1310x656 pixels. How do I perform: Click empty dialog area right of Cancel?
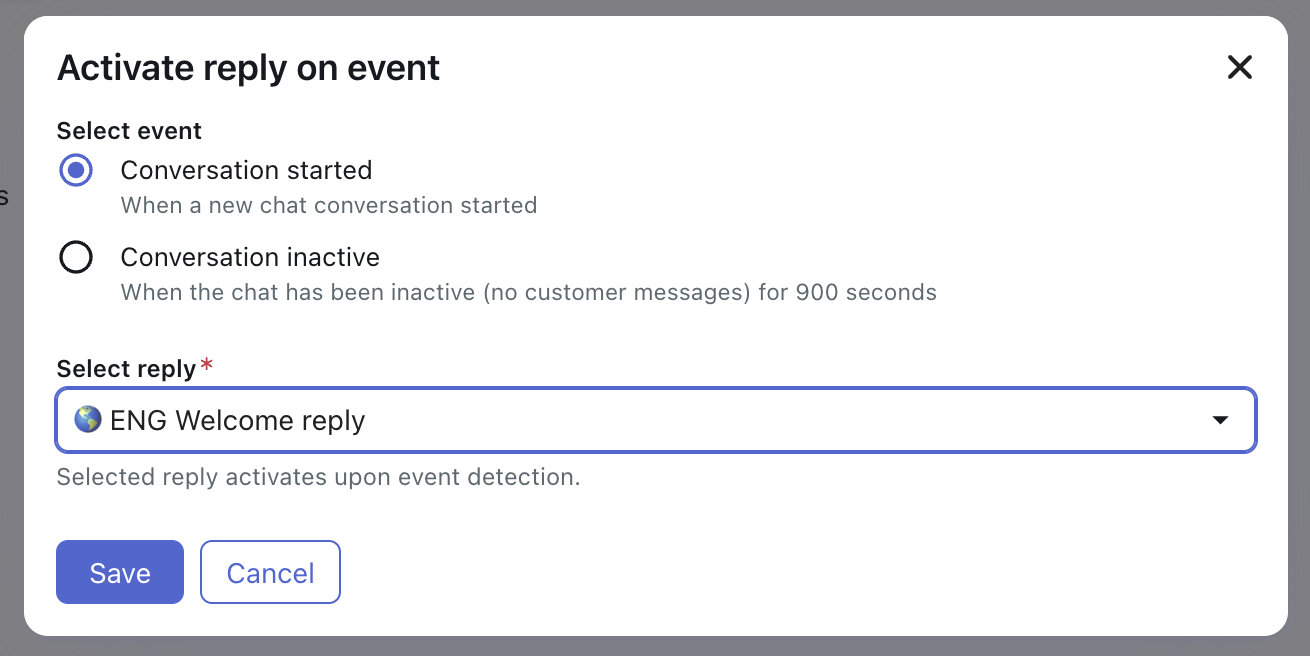point(800,572)
